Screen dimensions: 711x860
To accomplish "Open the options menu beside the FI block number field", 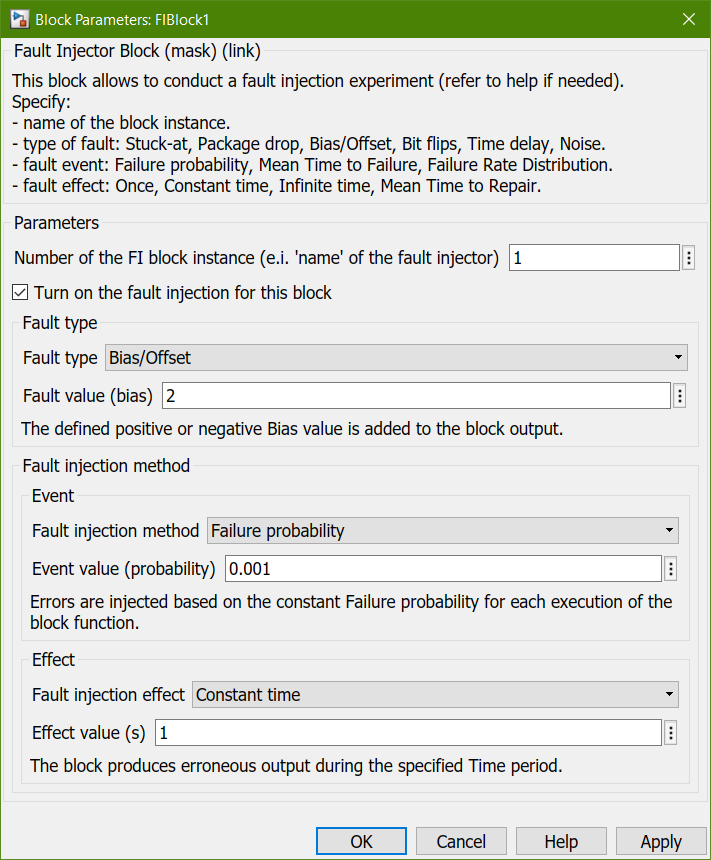I will tap(689, 258).
